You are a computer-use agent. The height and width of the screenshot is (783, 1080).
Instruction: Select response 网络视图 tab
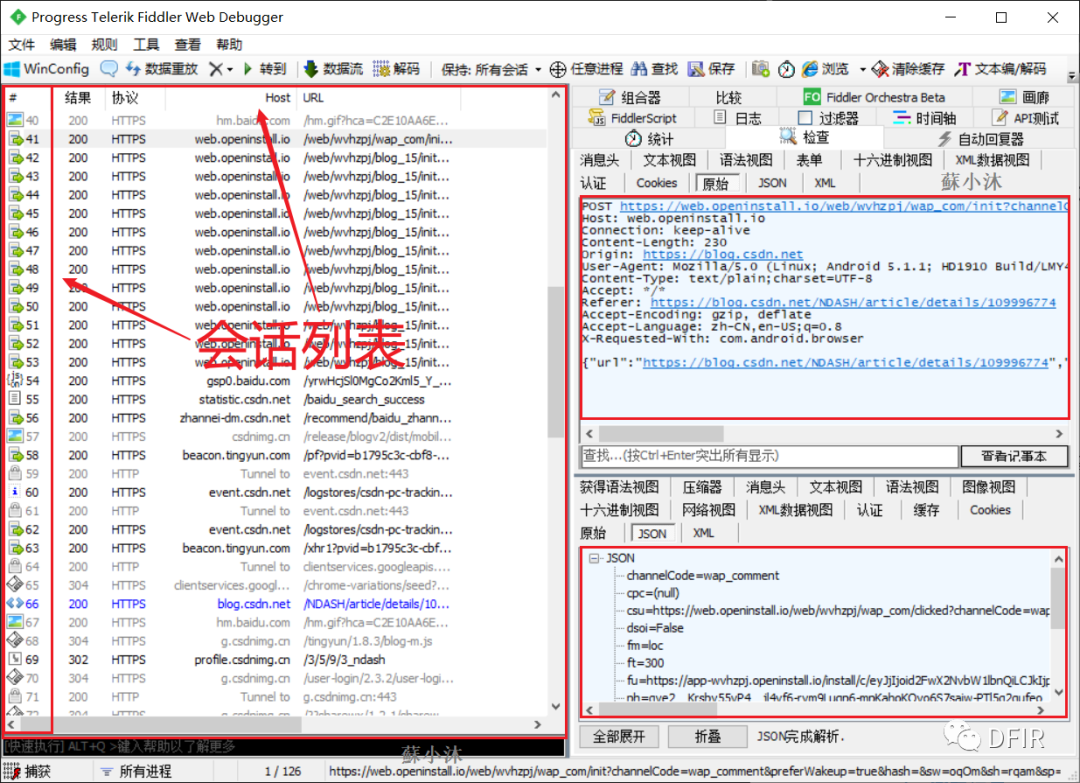click(709, 510)
